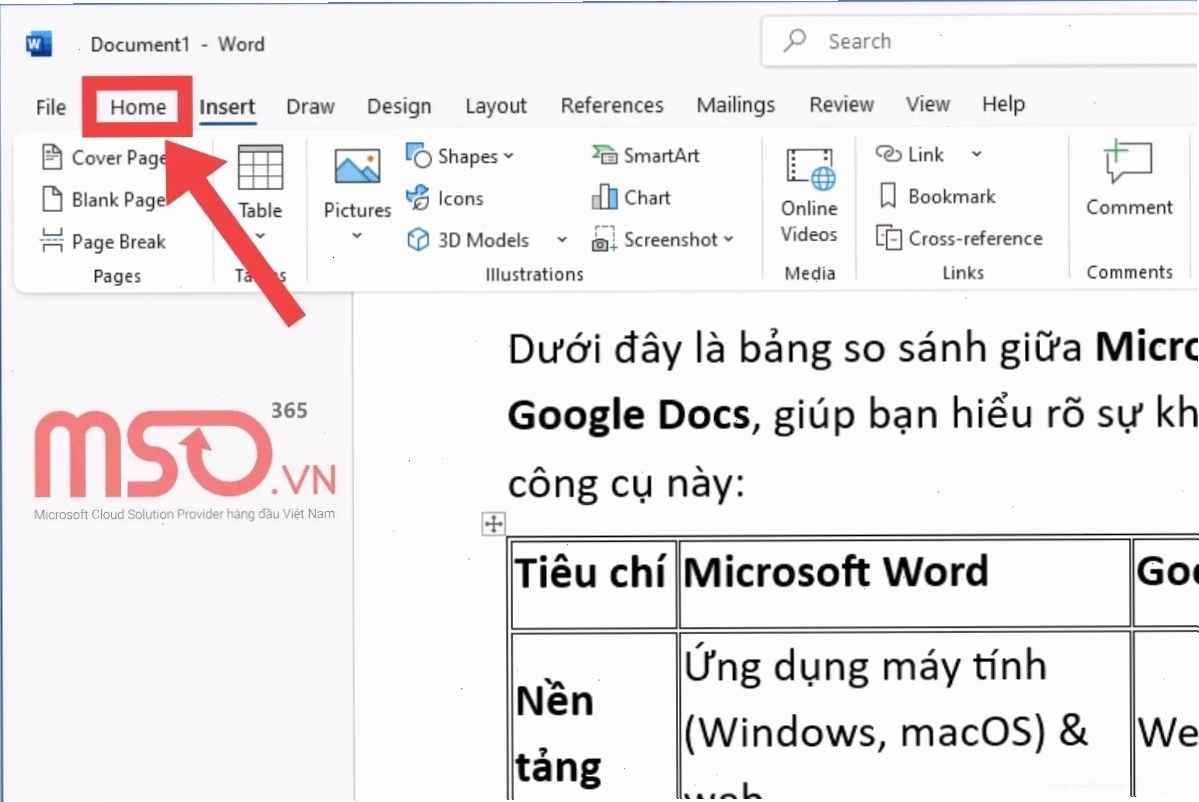The height and width of the screenshot is (802, 1199).
Task: Click the Screenshot camera icon
Action: point(604,239)
